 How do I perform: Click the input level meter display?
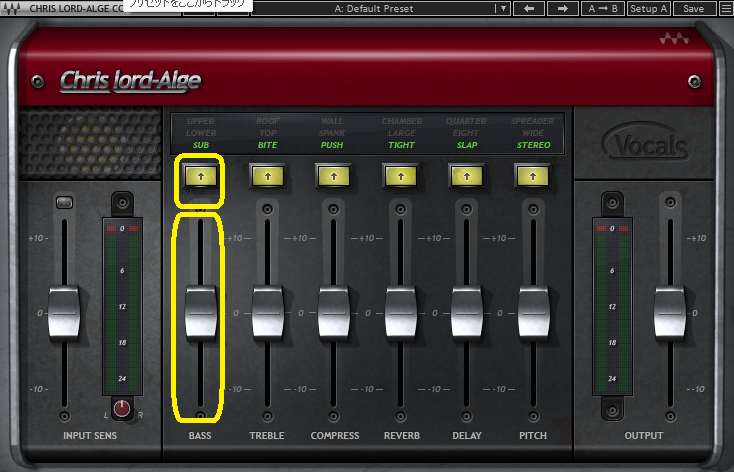pyautogui.click(x=122, y=308)
